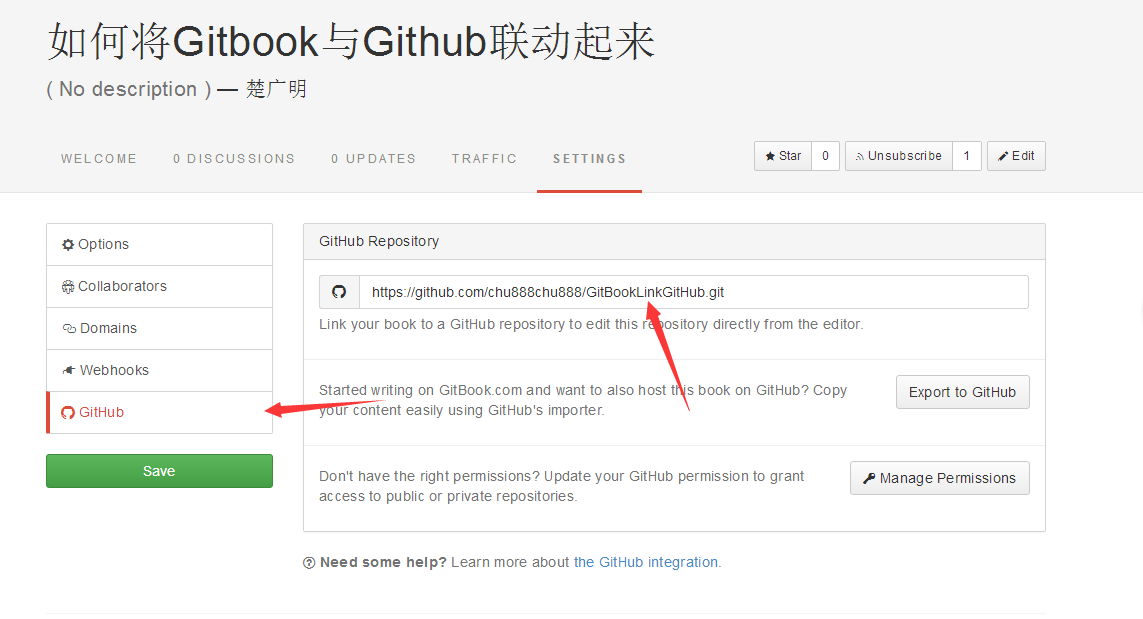Click the plug icon next to Webhooks
The width and height of the screenshot is (1143, 619).
(69, 370)
